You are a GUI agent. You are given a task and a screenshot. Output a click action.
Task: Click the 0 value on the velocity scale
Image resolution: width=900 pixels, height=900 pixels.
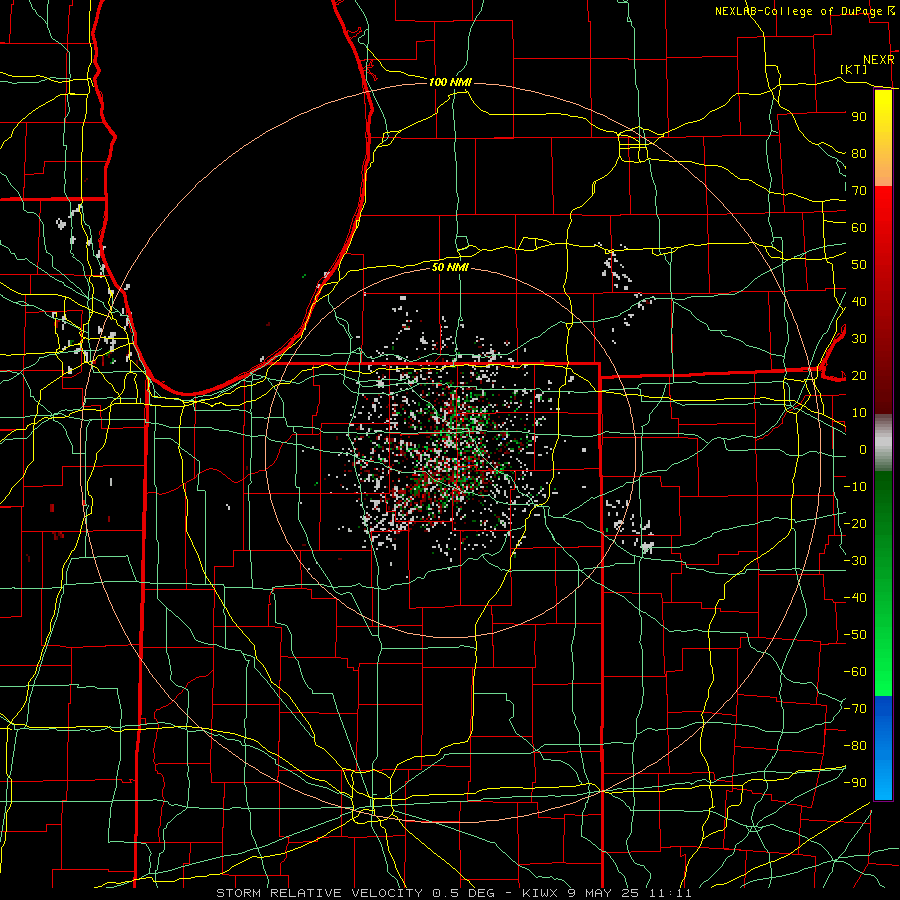click(x=863, y=450)
